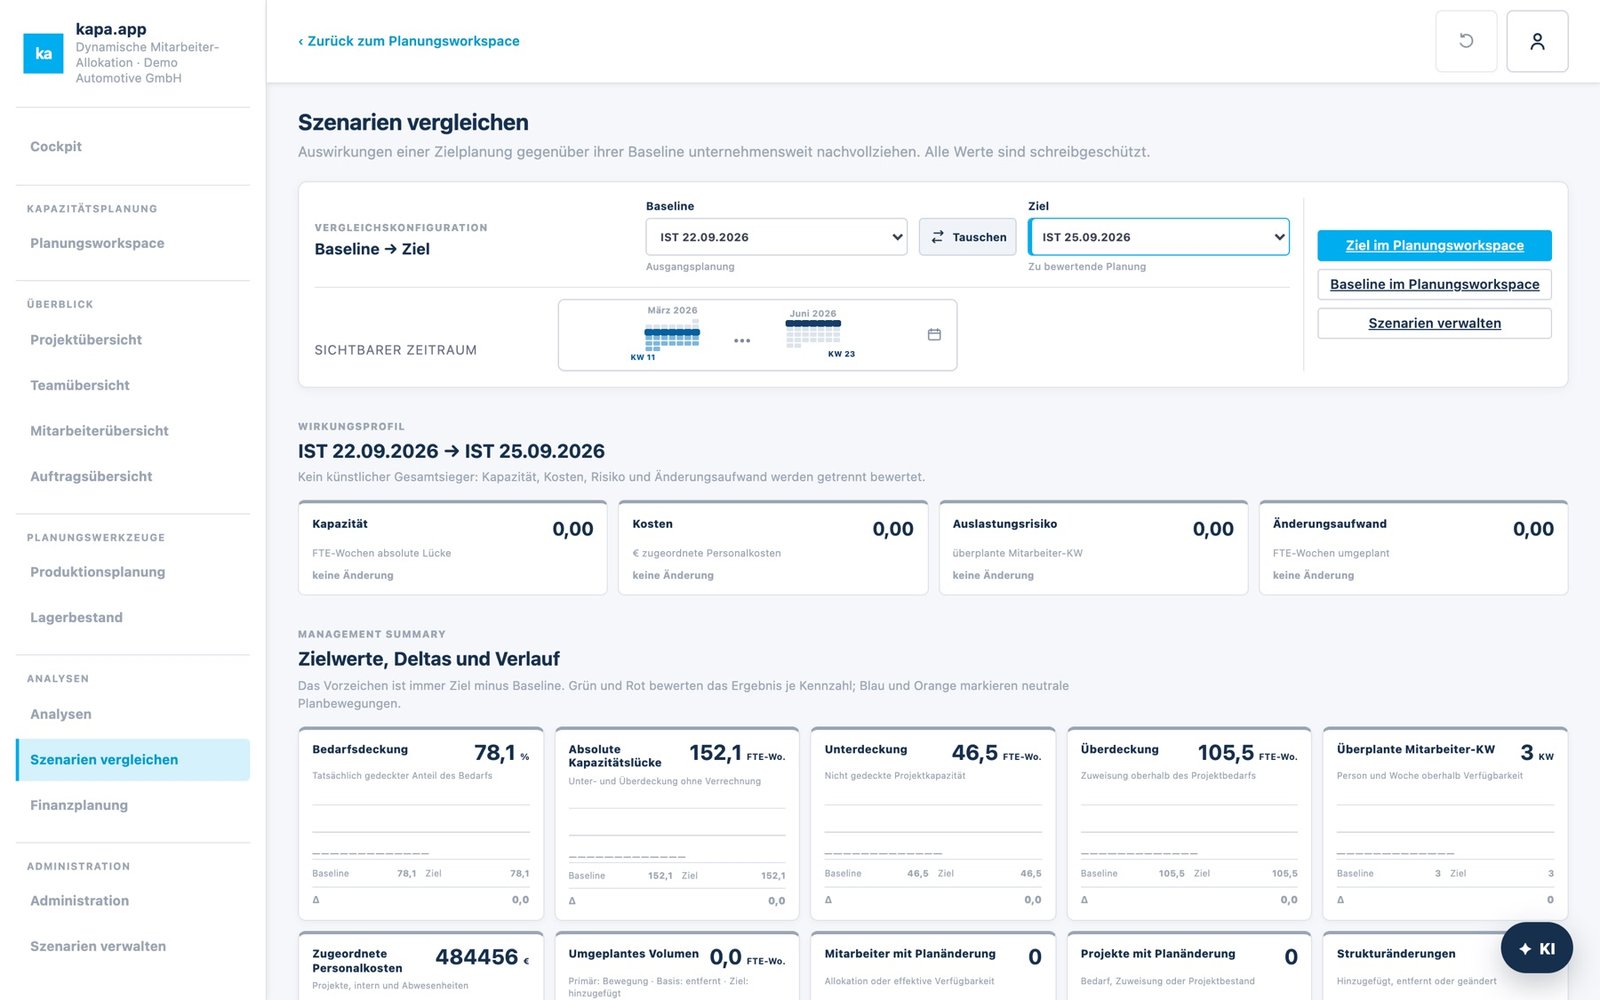Open Mitarbeiterübersicht in the sidebar
Viewport: 1600px width, 1000px height.
coord(133,431)
